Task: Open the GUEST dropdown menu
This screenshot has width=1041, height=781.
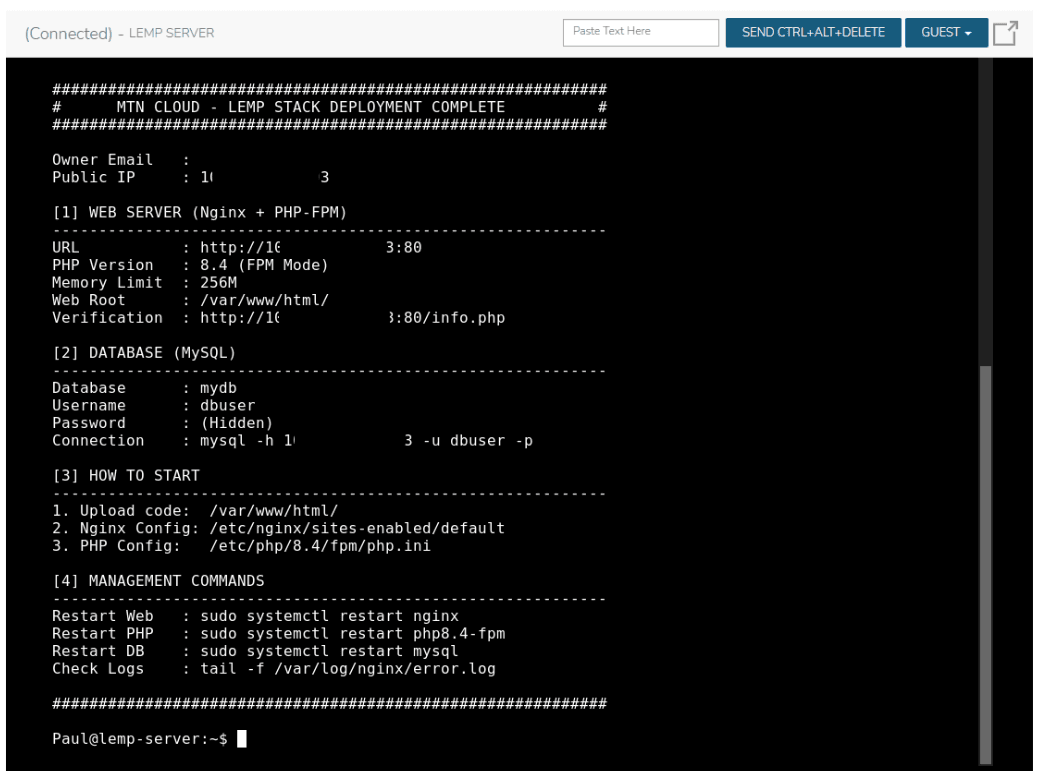Action: [946, 33]
